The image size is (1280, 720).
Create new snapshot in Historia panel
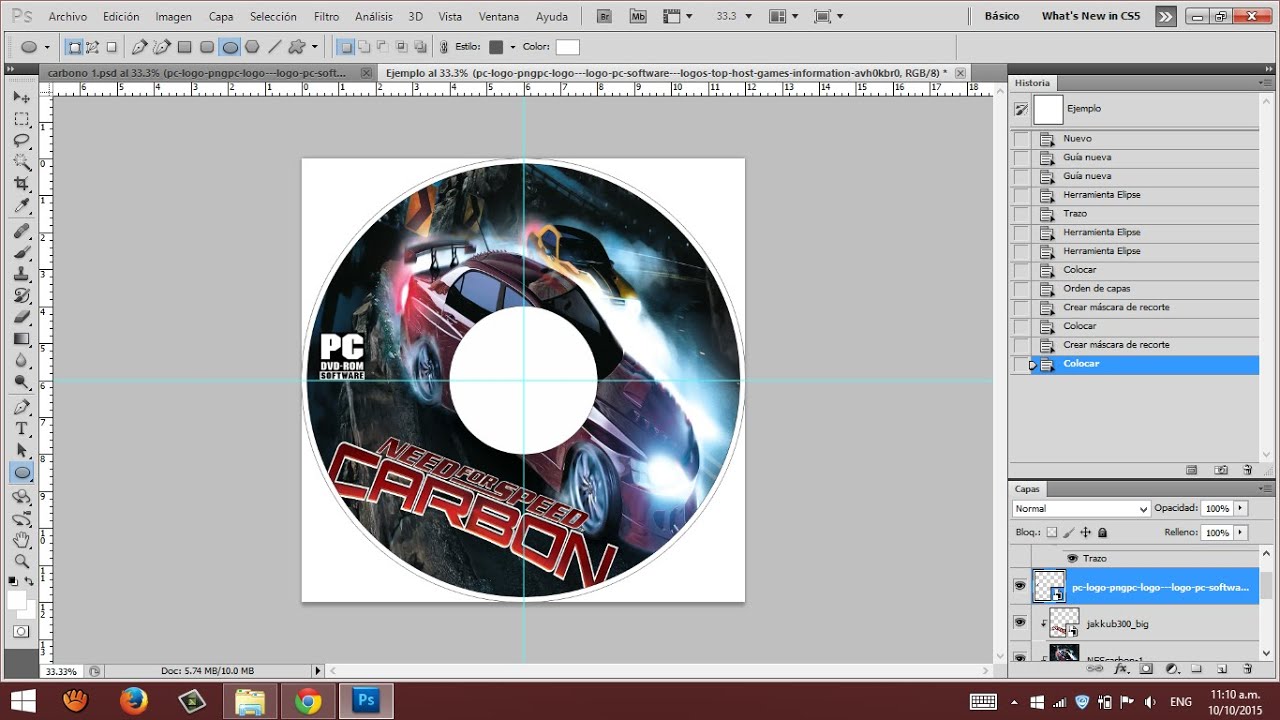click(1221, 469)
